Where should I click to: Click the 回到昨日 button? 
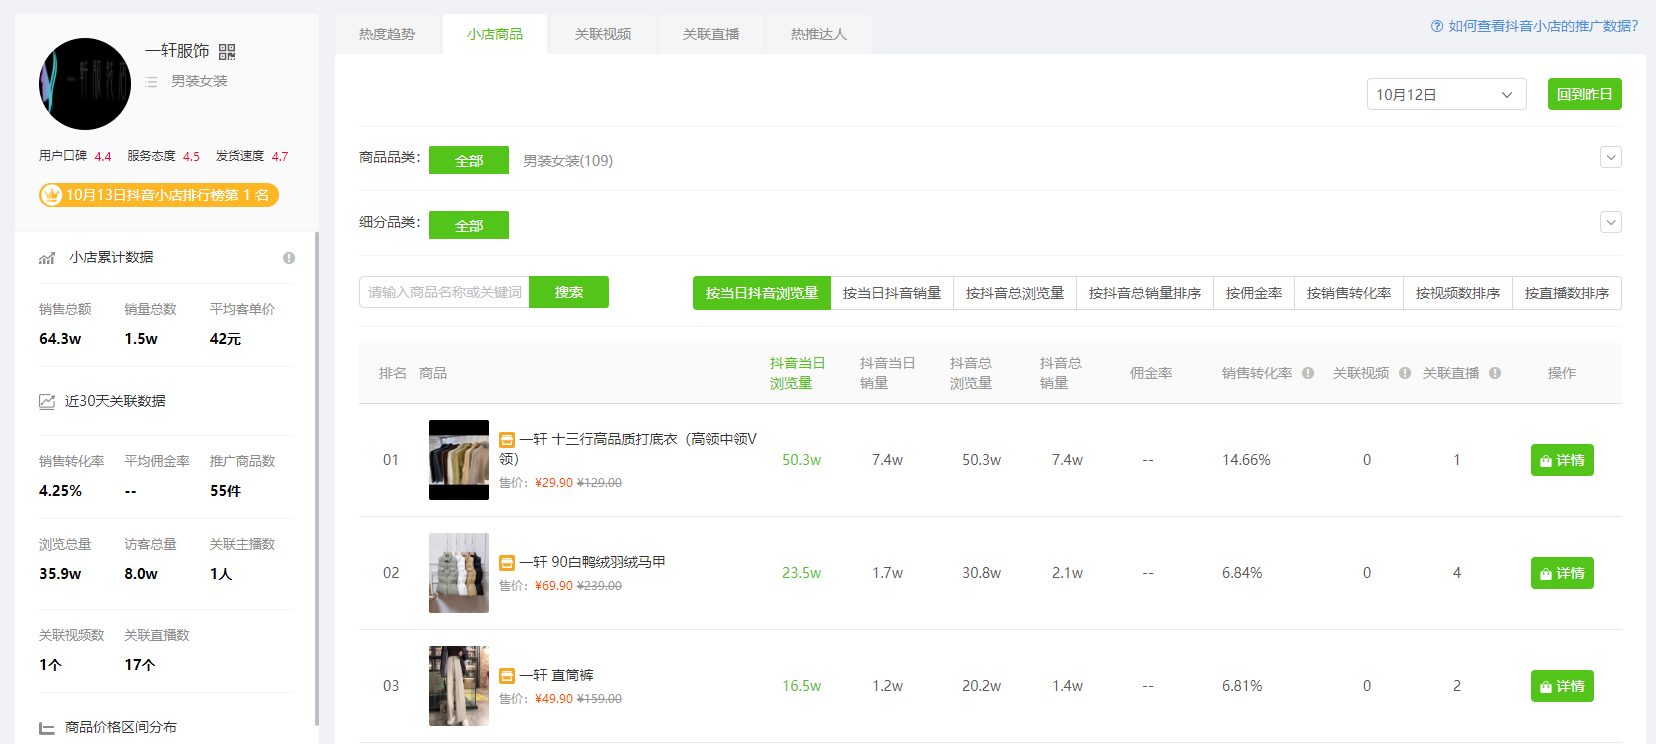tap(1585, 94)
